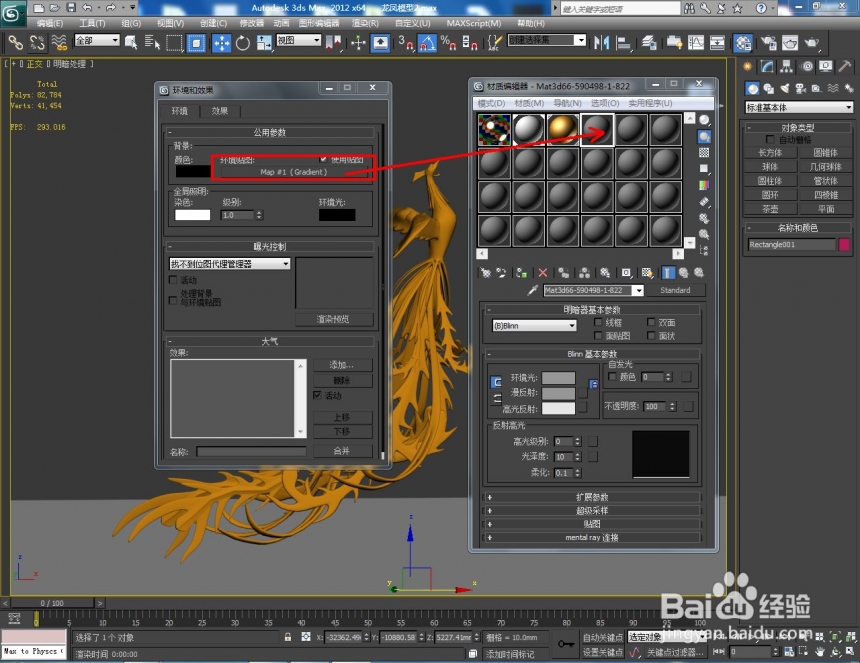The width and height of the screenshot is (860, 663).
Task: Save file from quick access toolbar
Action: (71, 7)
